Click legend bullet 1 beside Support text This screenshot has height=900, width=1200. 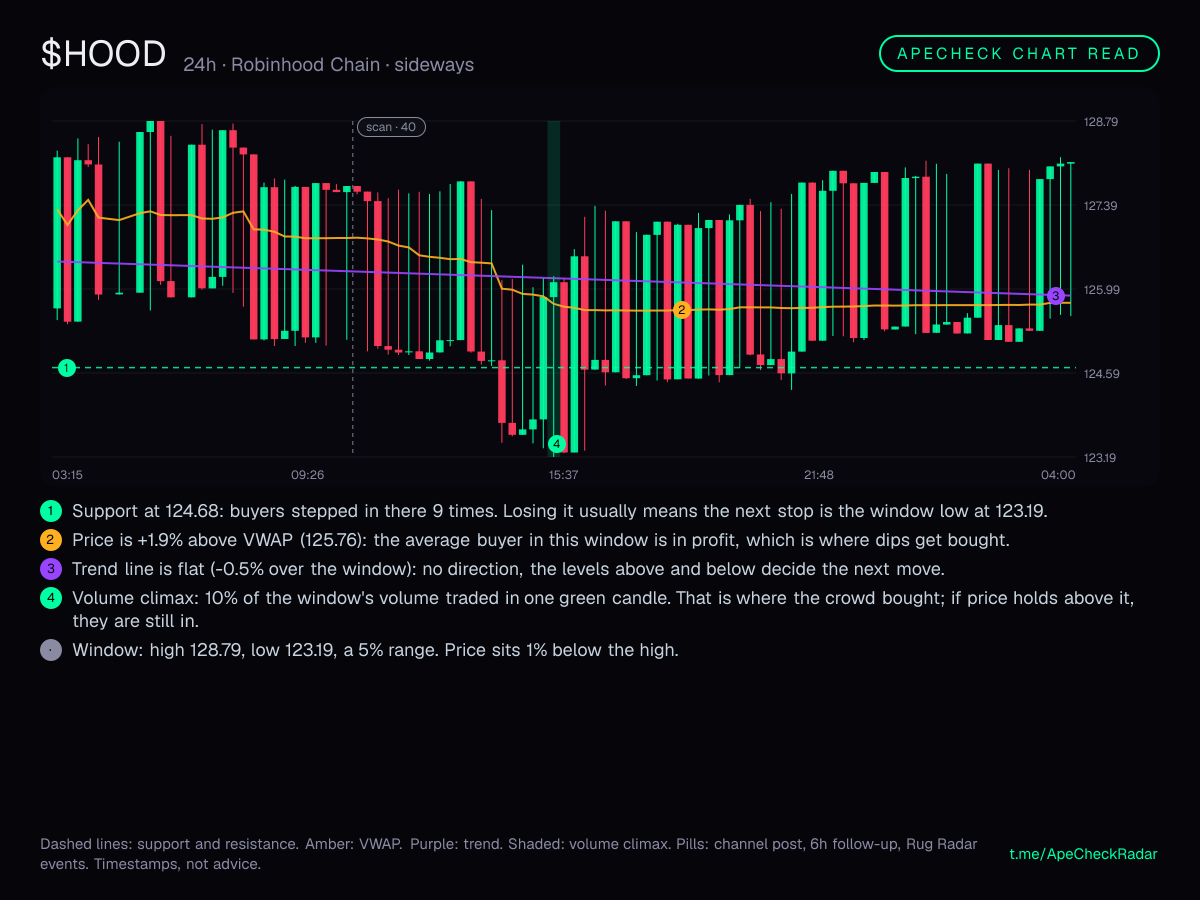tap(51, 510)
